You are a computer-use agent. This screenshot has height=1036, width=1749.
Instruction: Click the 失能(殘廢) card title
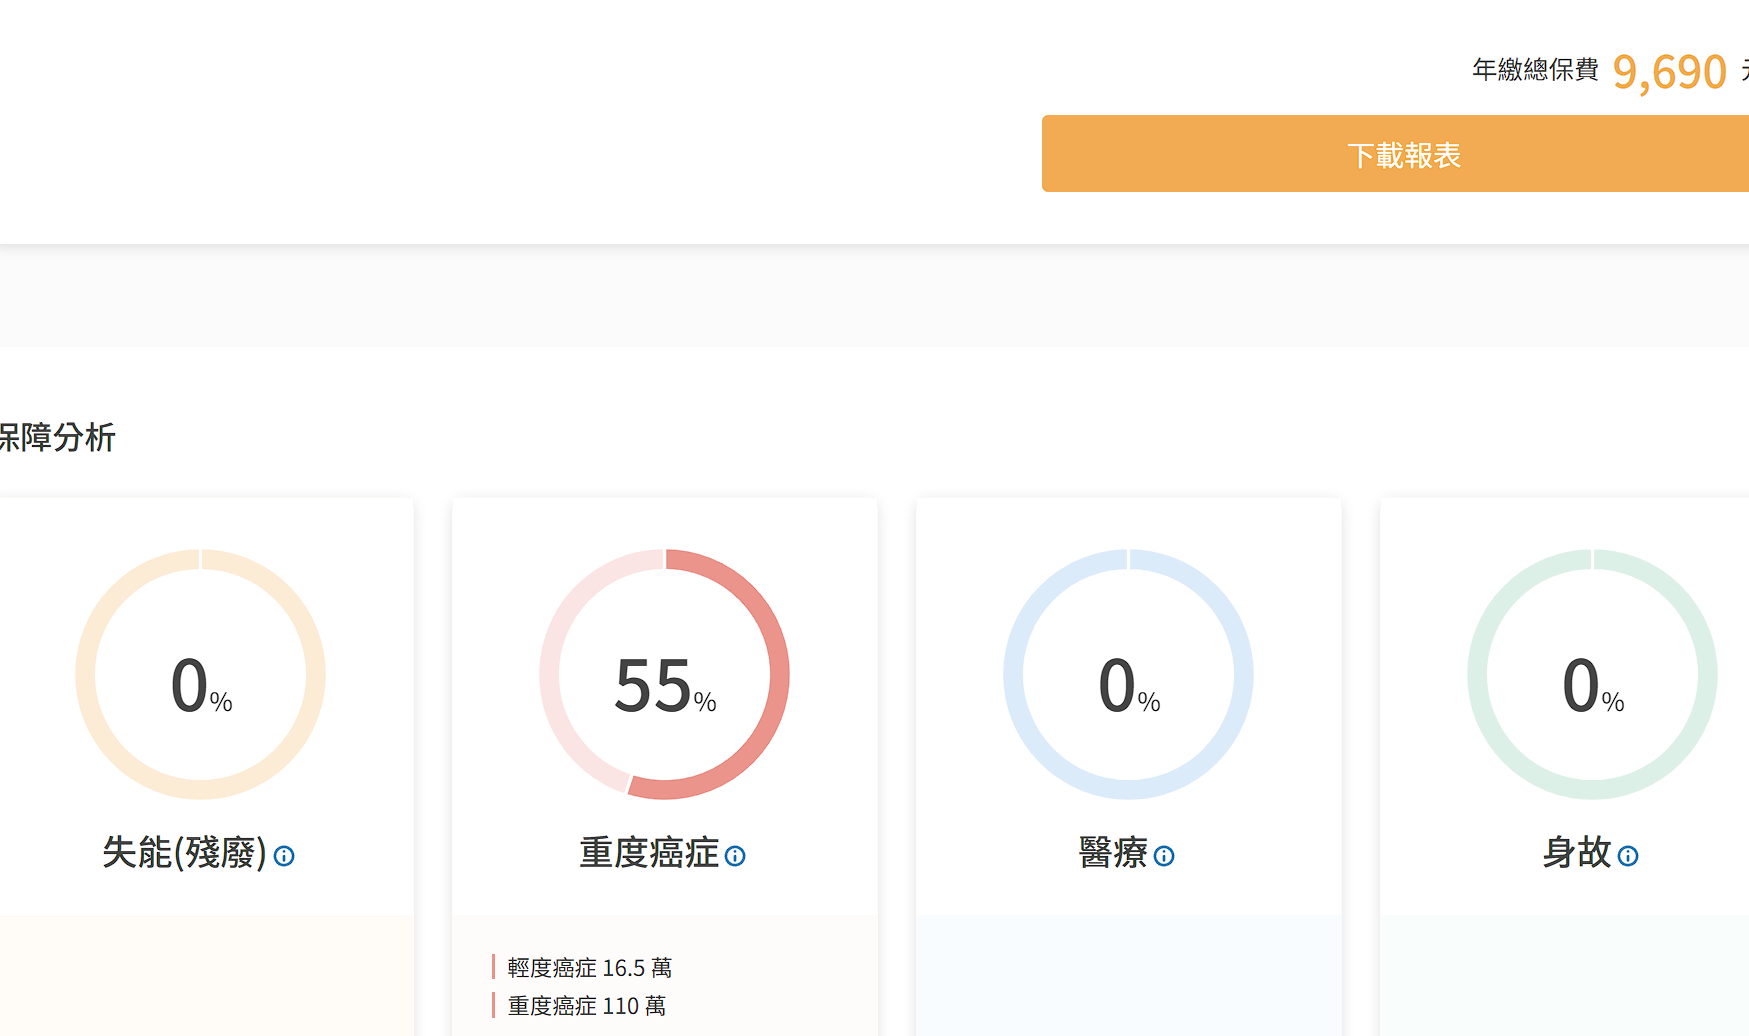point(185,853)
